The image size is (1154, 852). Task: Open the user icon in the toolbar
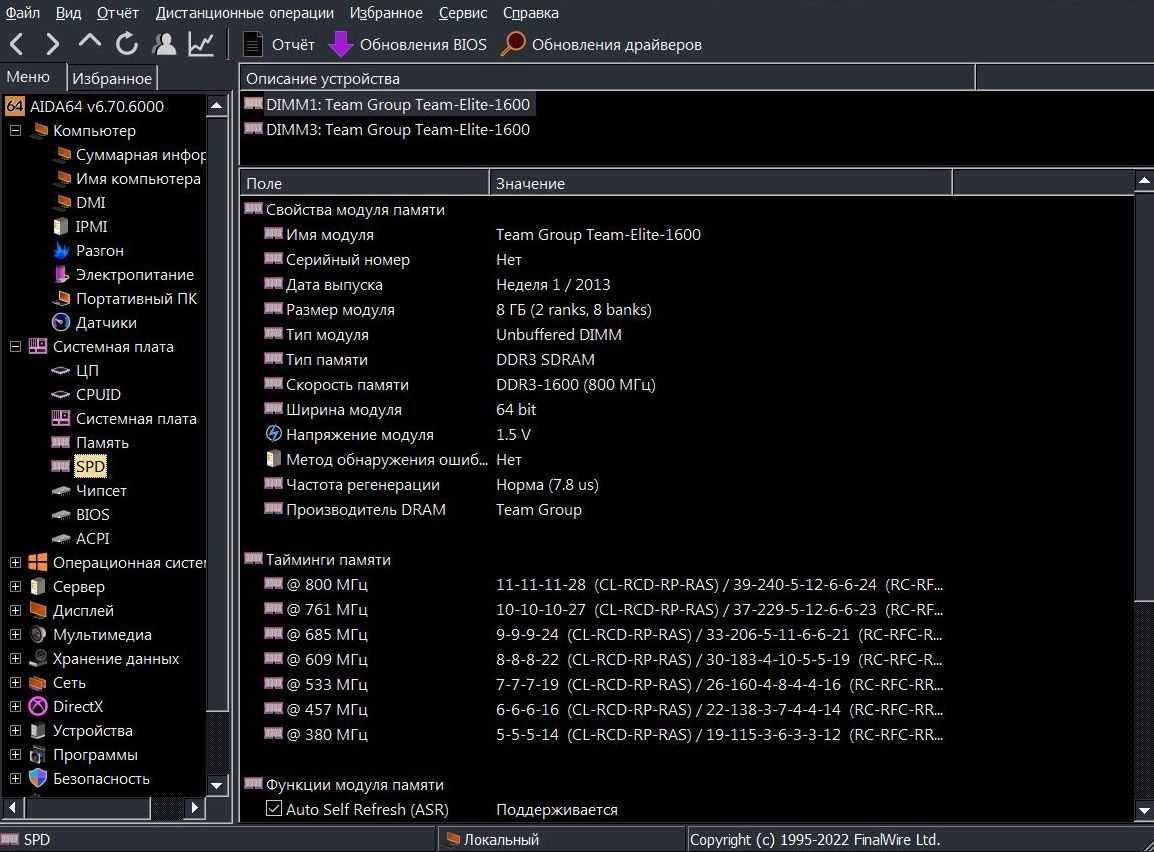164,44
